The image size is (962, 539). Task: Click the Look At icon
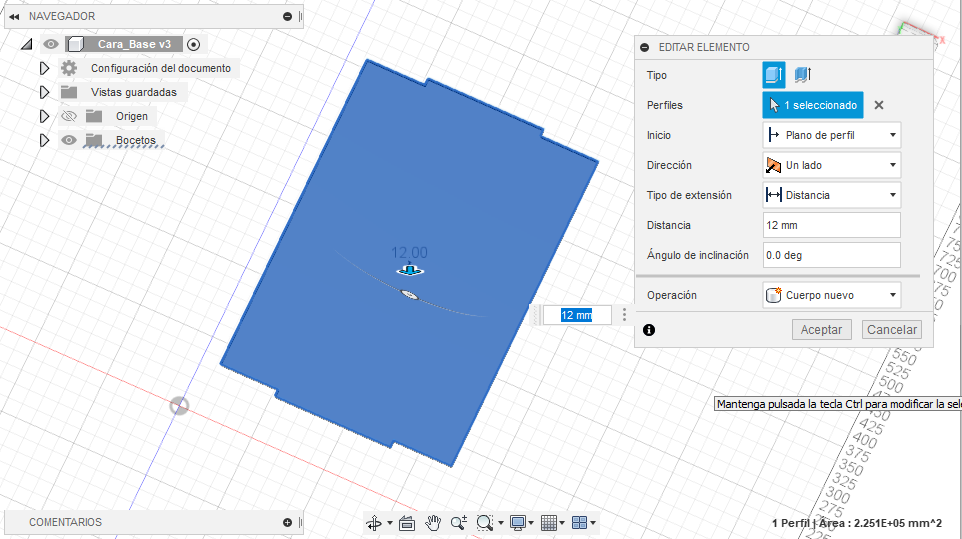coord(407,523)
